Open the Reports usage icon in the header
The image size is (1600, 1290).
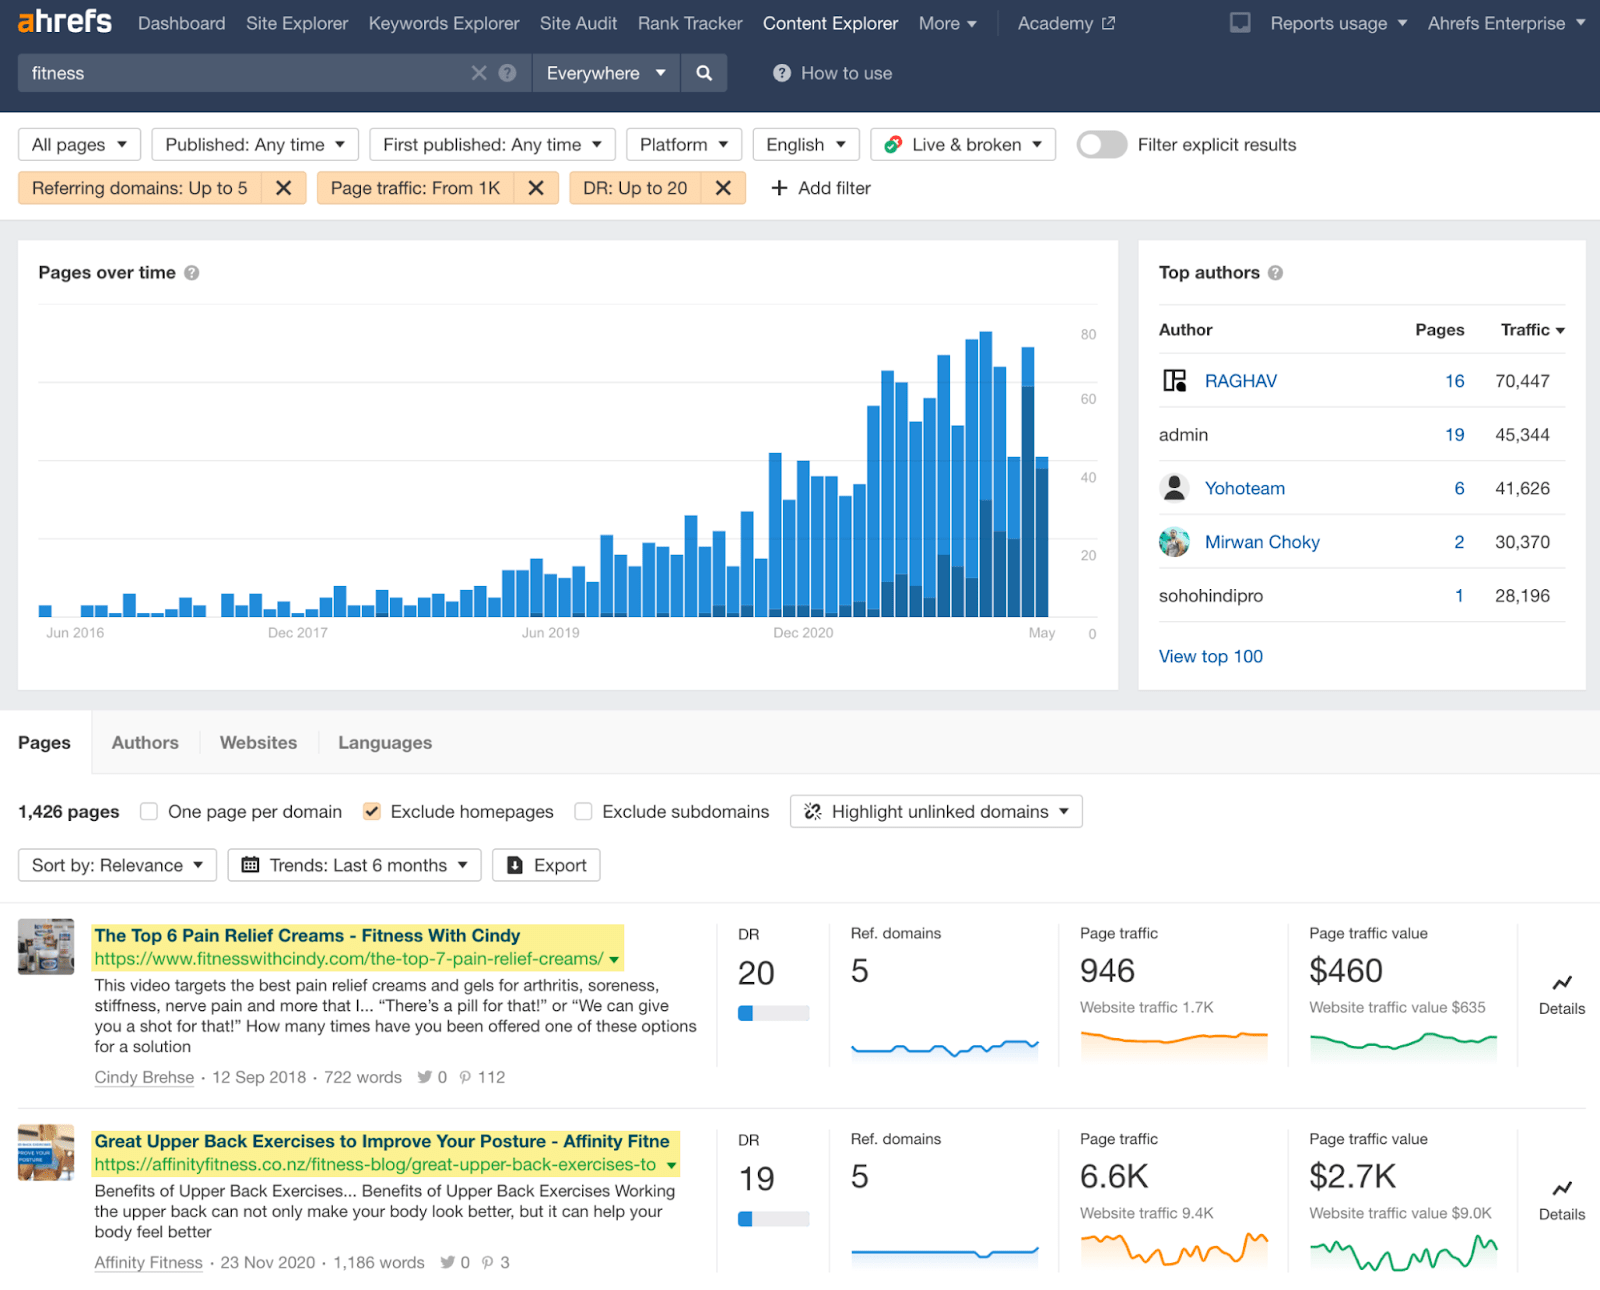point(1240,22)
